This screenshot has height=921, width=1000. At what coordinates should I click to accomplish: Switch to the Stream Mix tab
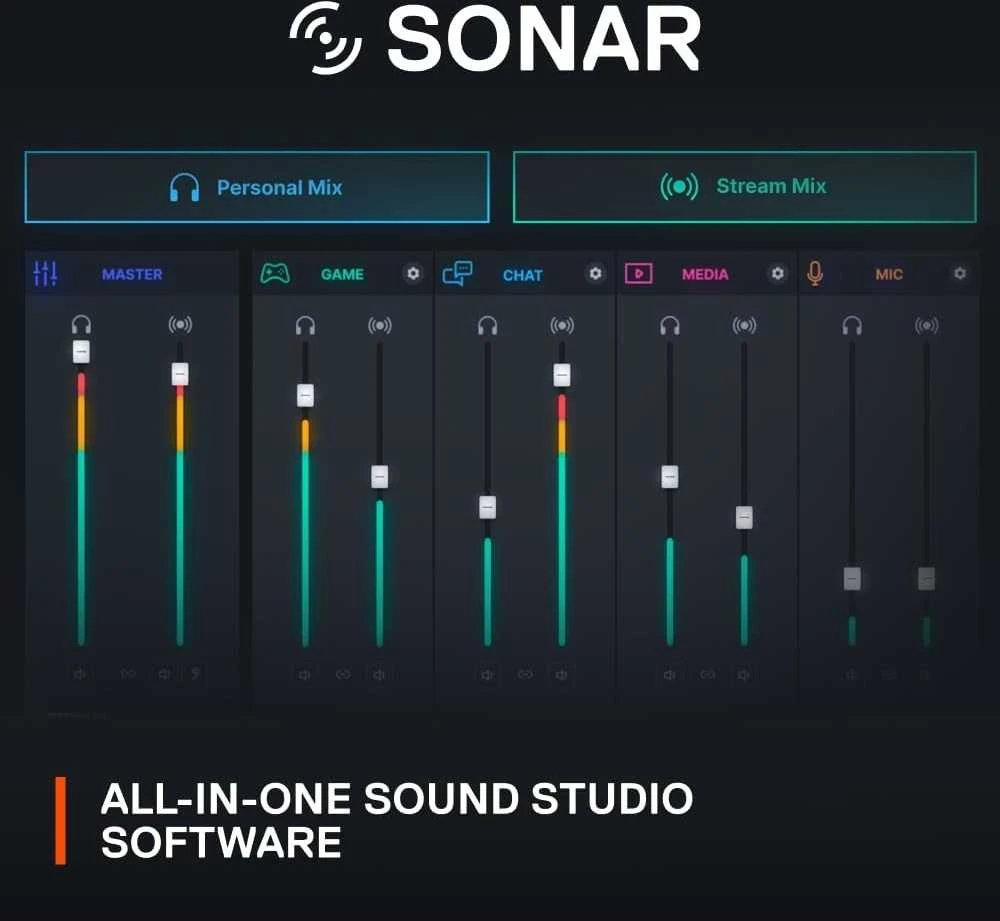(x=744, y=187)
